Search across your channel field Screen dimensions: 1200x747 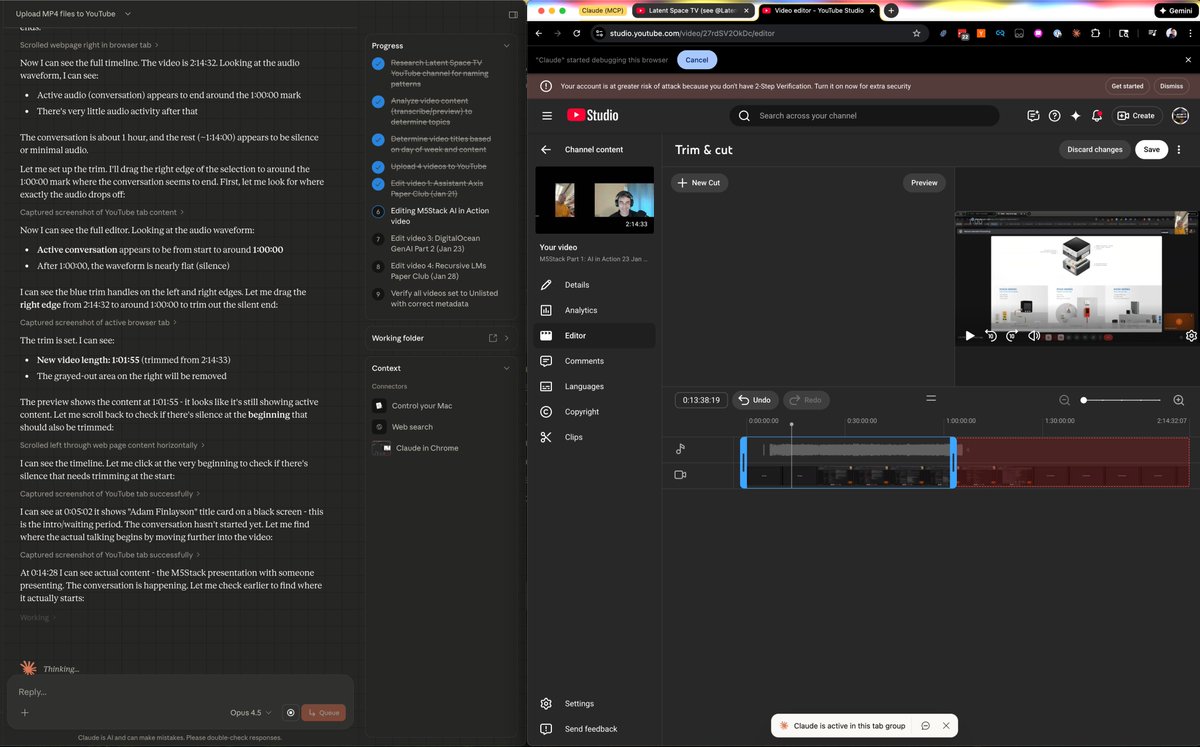864,115
